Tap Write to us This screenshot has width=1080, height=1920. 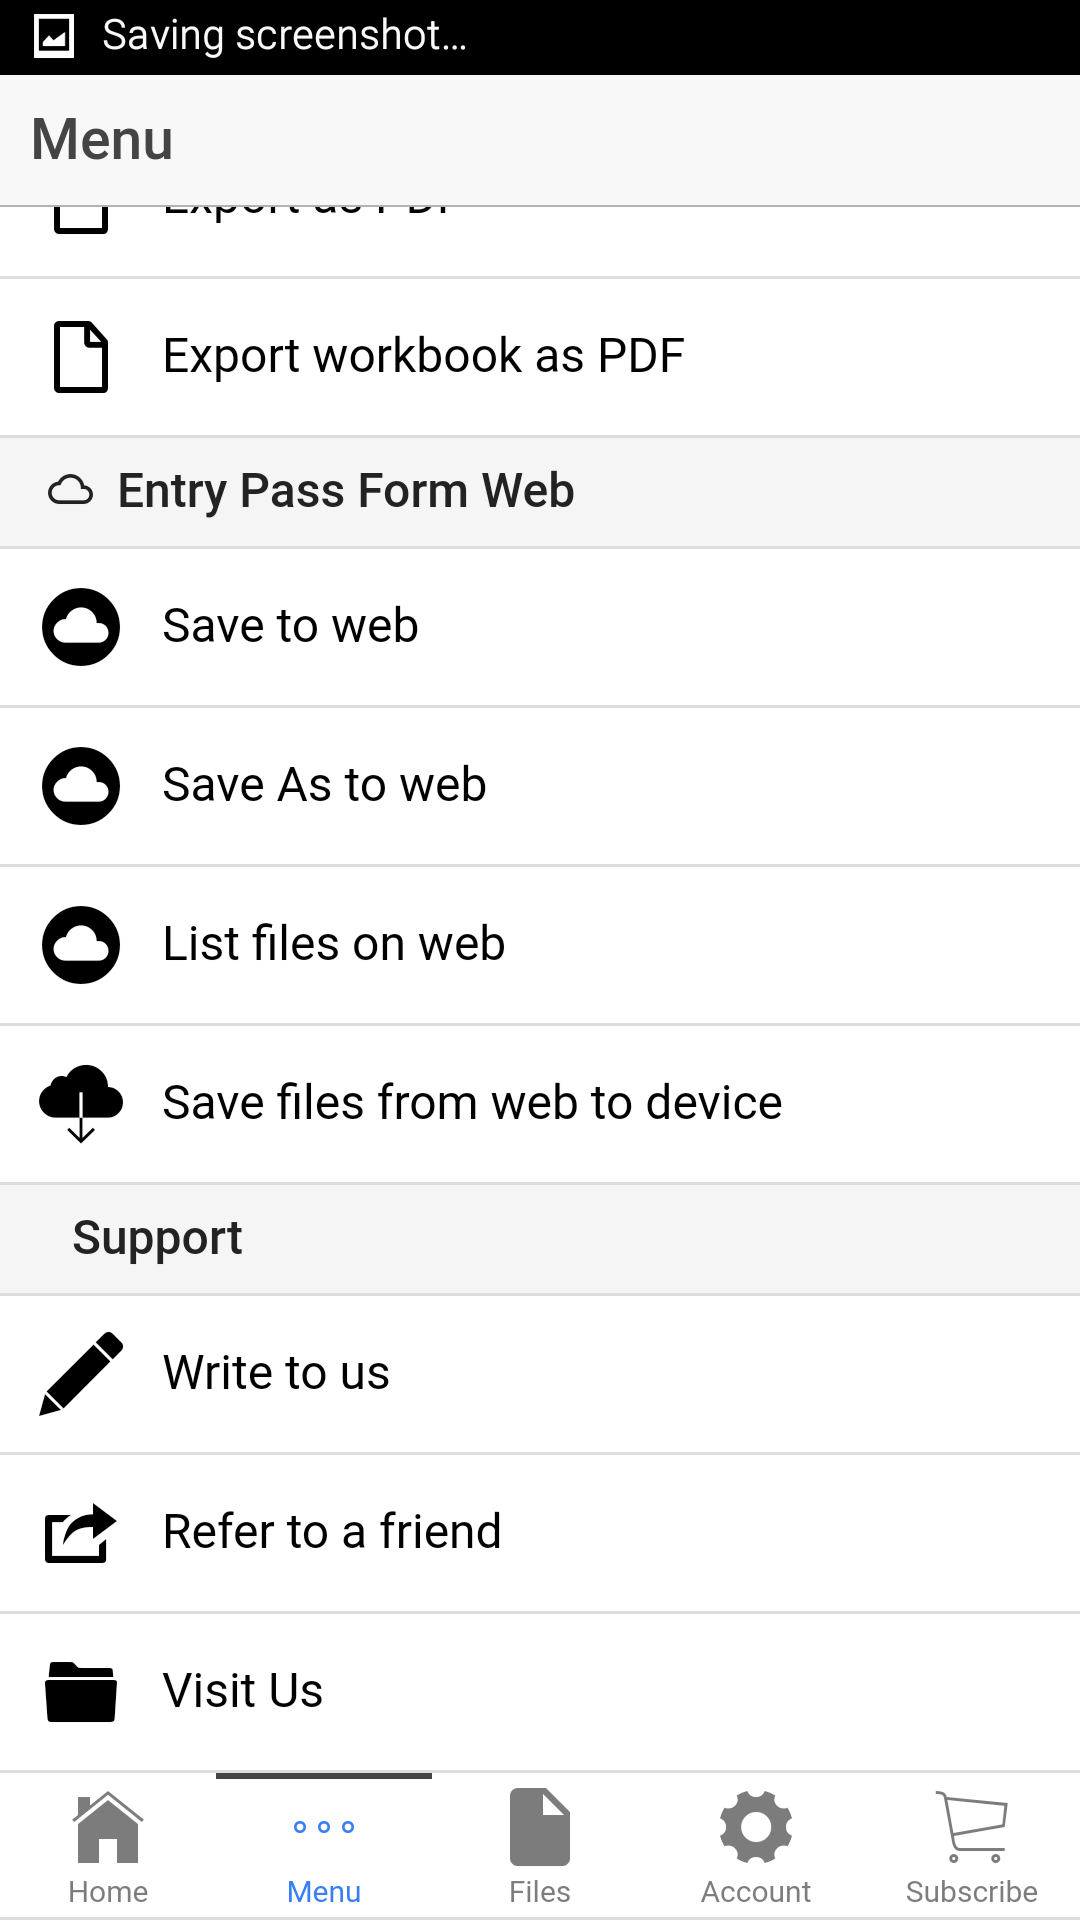pyautogui.click(x=277, y=1373)
